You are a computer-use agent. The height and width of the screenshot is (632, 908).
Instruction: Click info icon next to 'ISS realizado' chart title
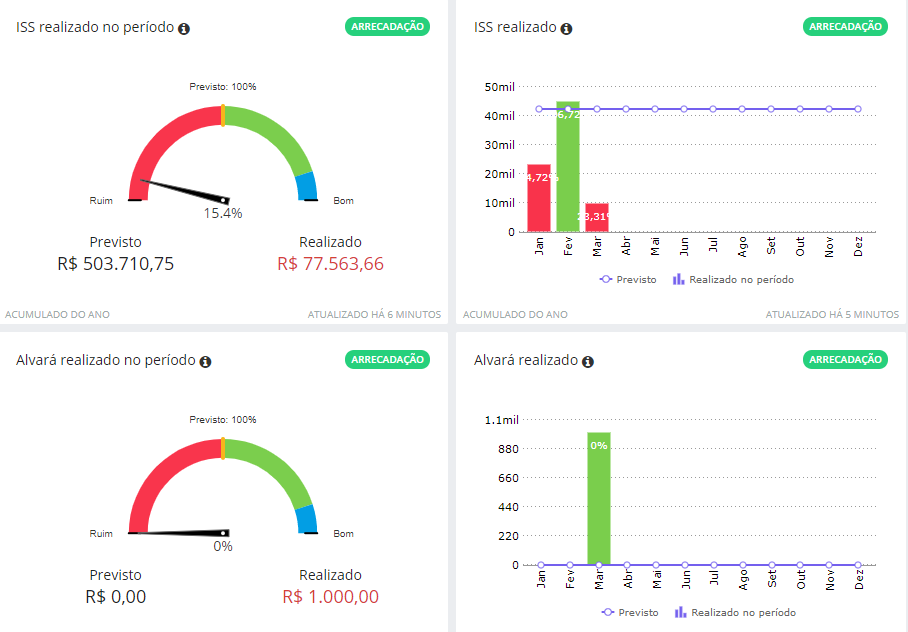pos(567,29)
